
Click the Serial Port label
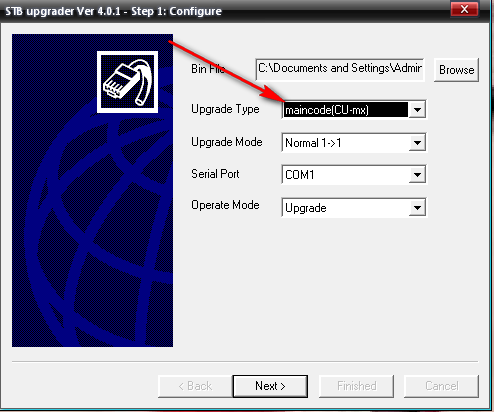(x=215, y=174)
